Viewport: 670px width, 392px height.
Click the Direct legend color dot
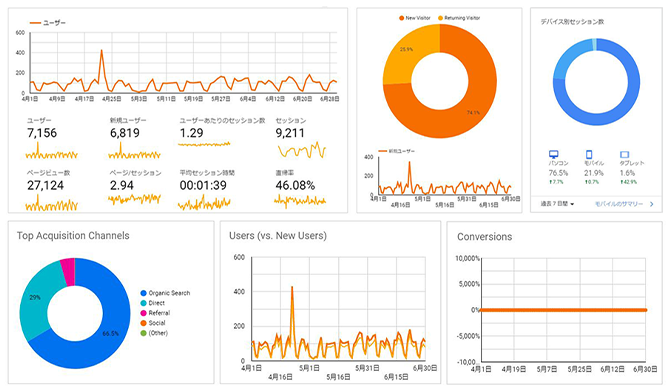pyautogui.click(x=144, y=303)
